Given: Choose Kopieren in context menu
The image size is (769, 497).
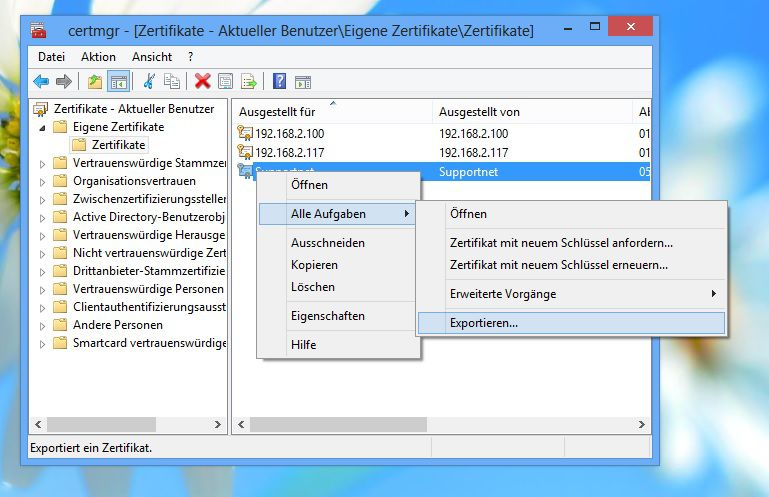Looking at the screenshot, I should [338, 265].
